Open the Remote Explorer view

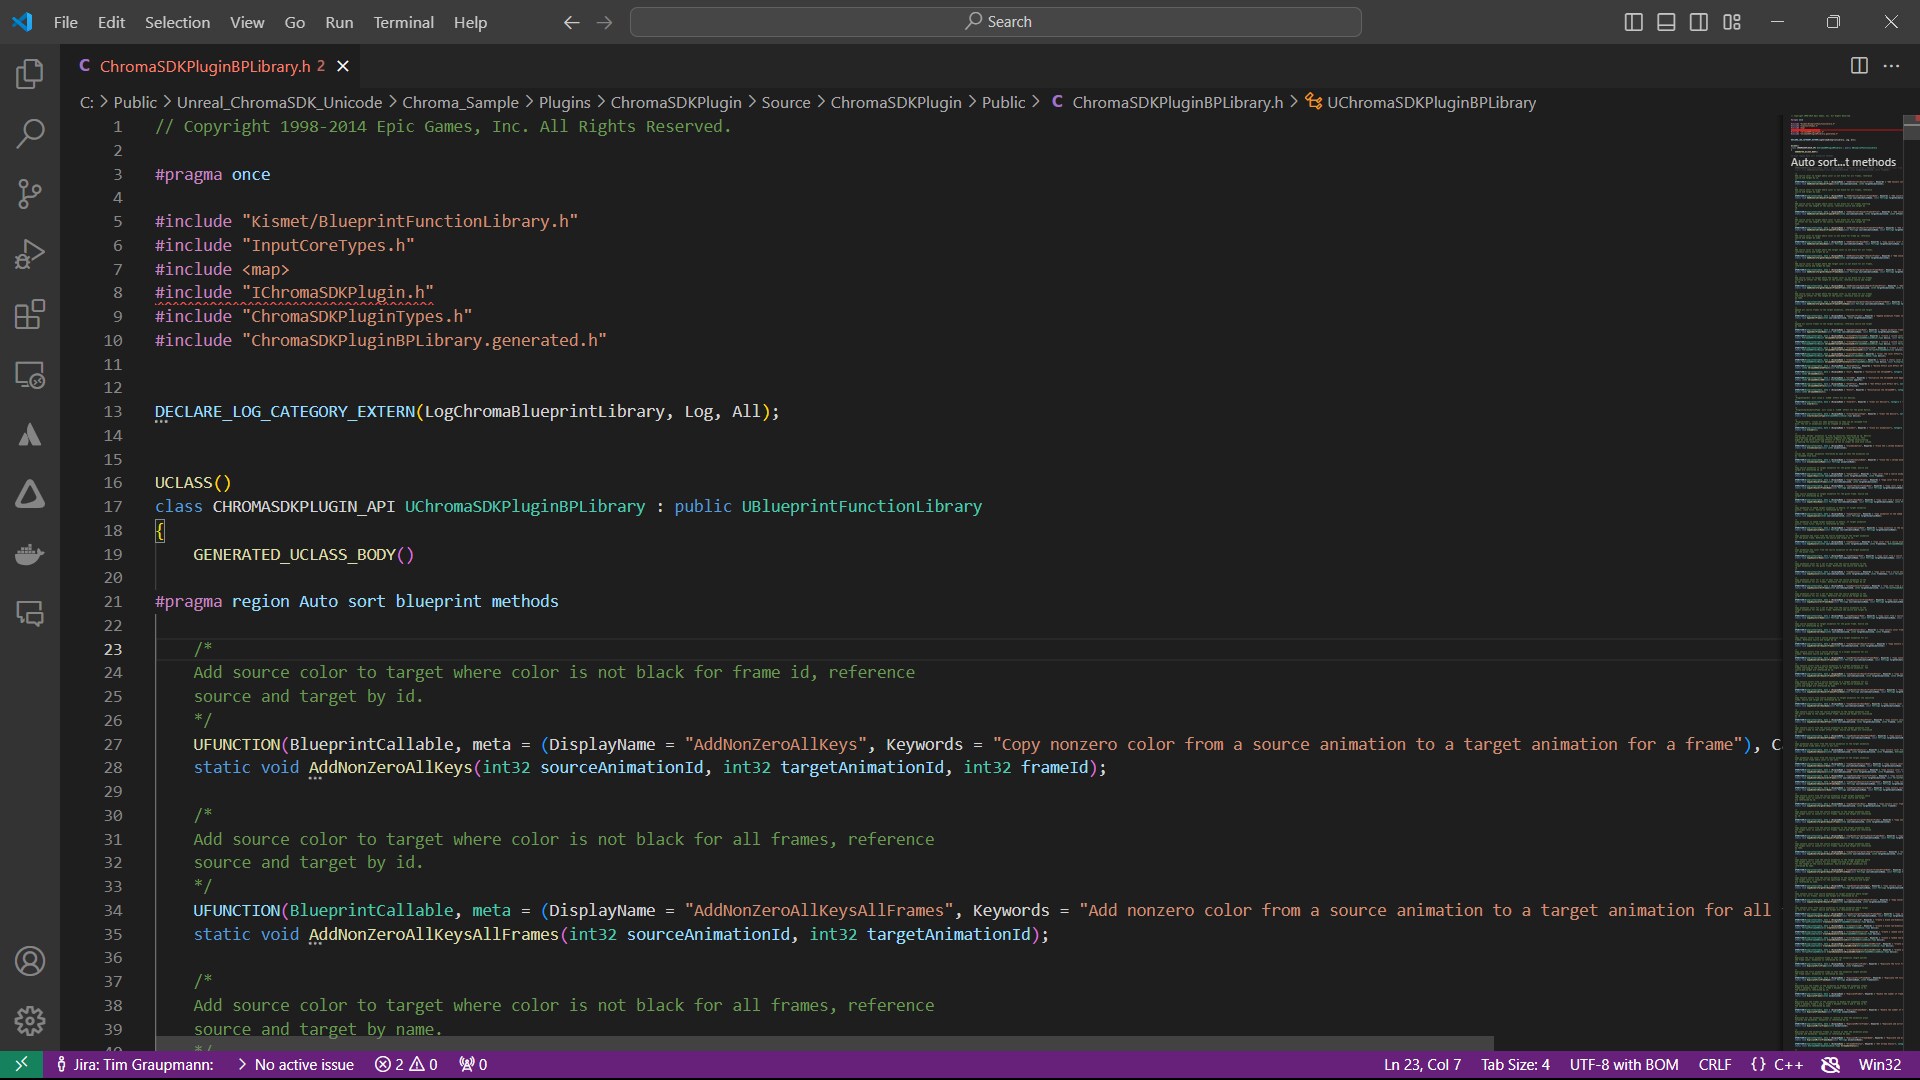coord(30,375)
